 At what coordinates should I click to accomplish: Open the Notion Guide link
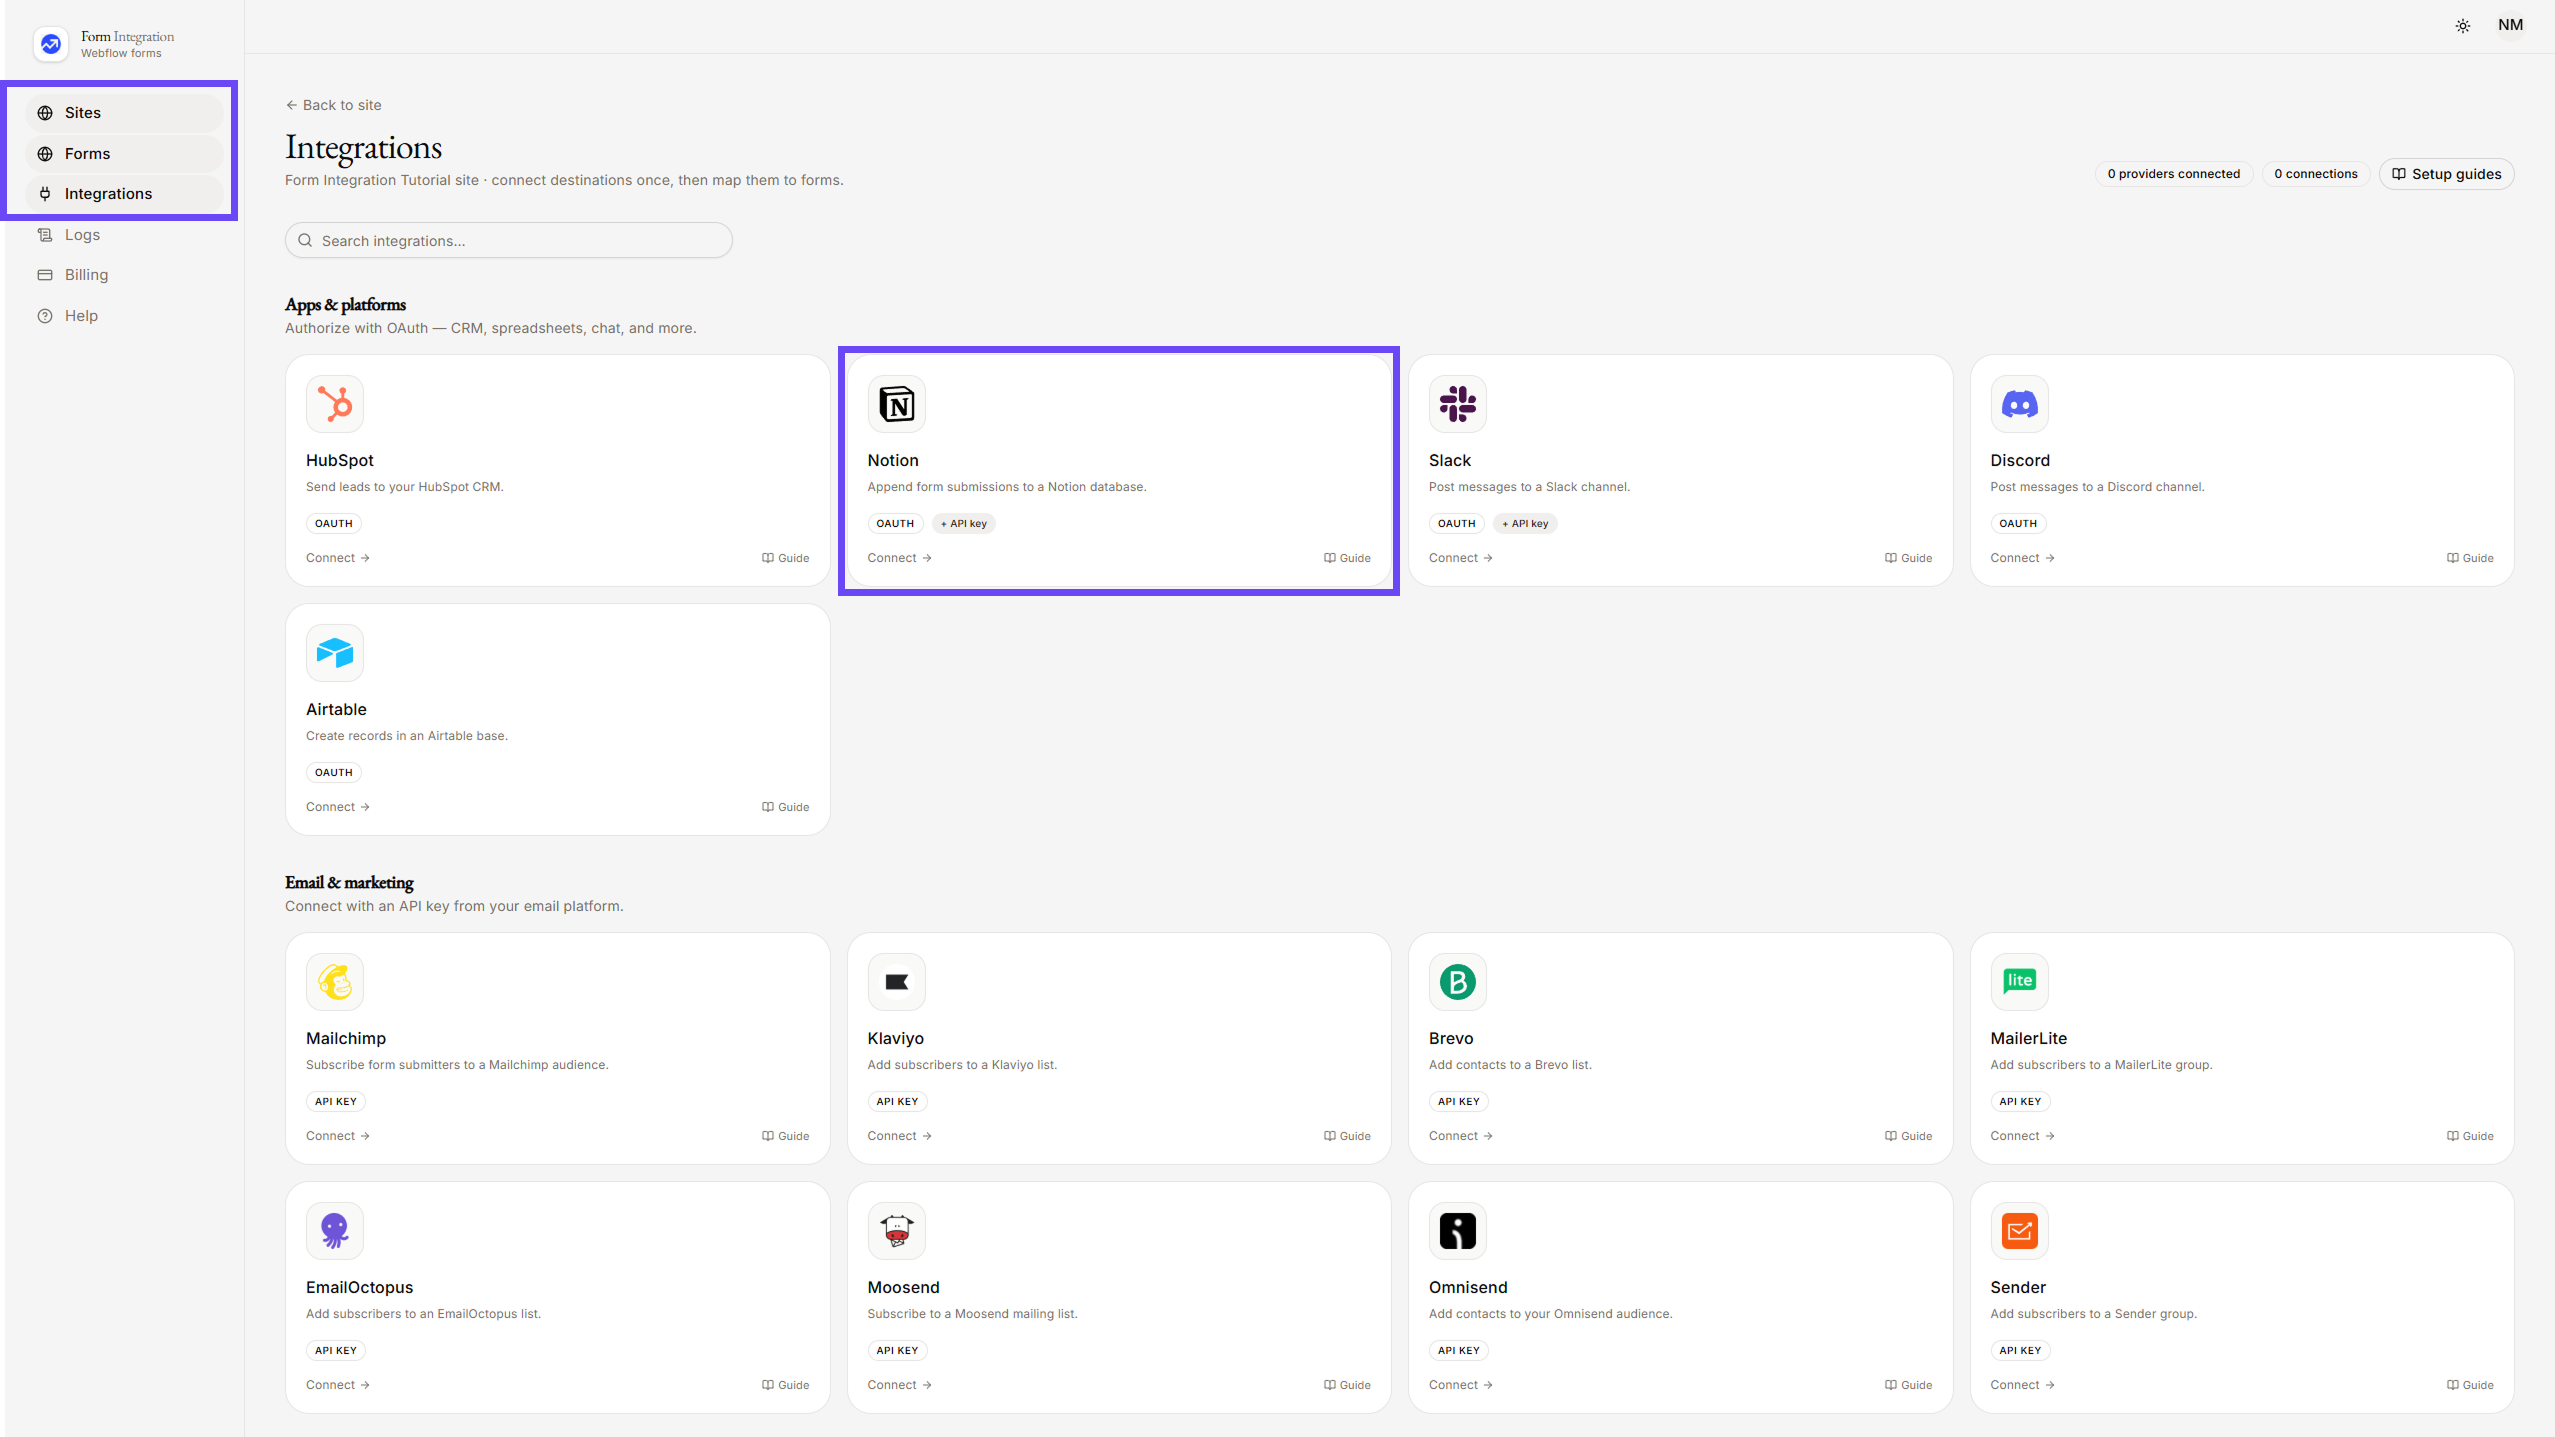1347,558
